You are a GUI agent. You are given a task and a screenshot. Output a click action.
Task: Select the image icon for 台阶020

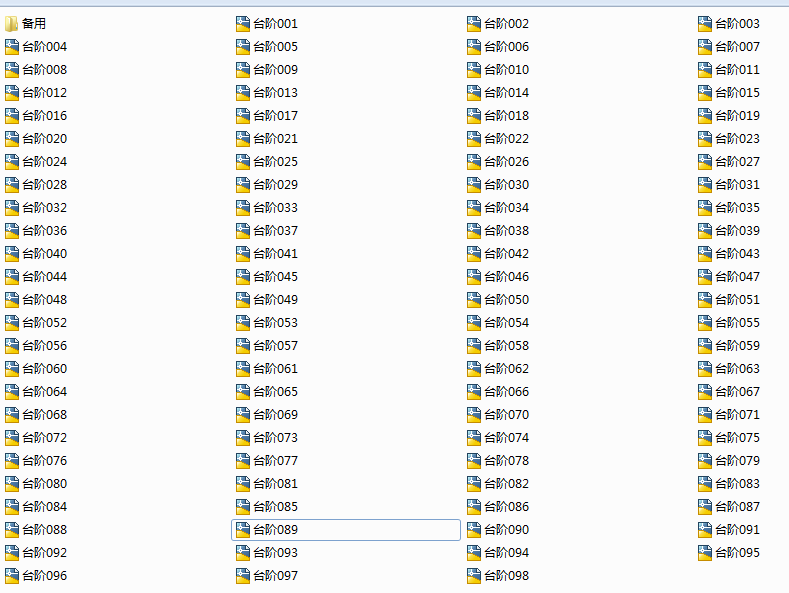point(12,138)
